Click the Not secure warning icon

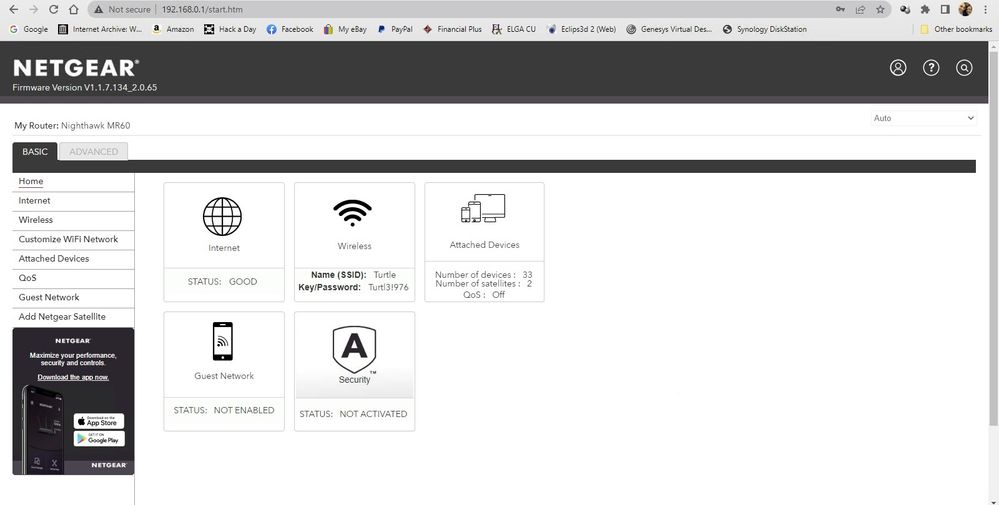point(98,10)
